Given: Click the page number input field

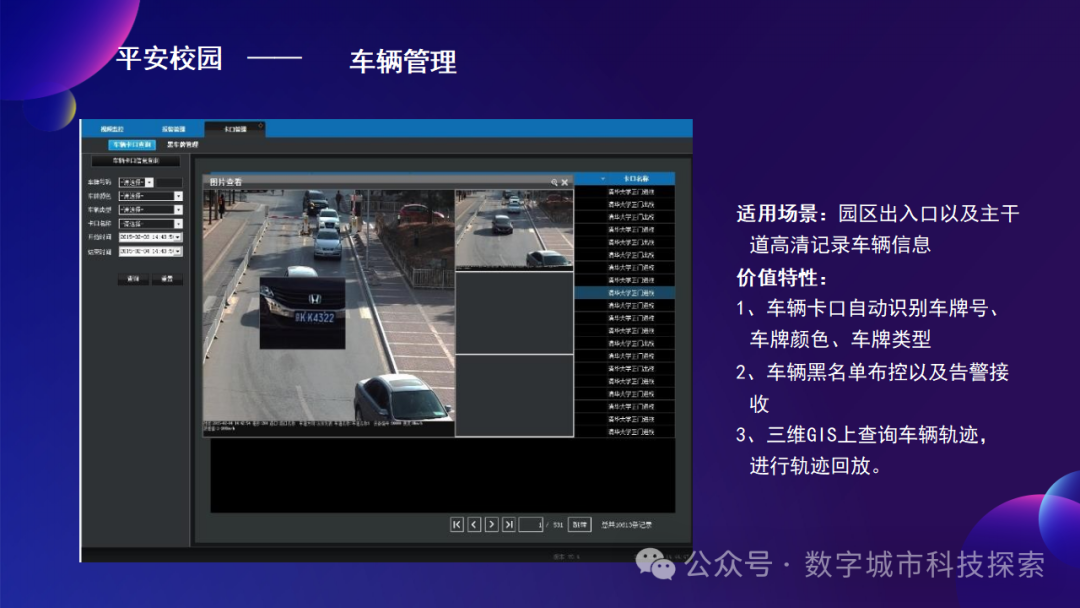Looking at the screenshot, I should point(531,525).
